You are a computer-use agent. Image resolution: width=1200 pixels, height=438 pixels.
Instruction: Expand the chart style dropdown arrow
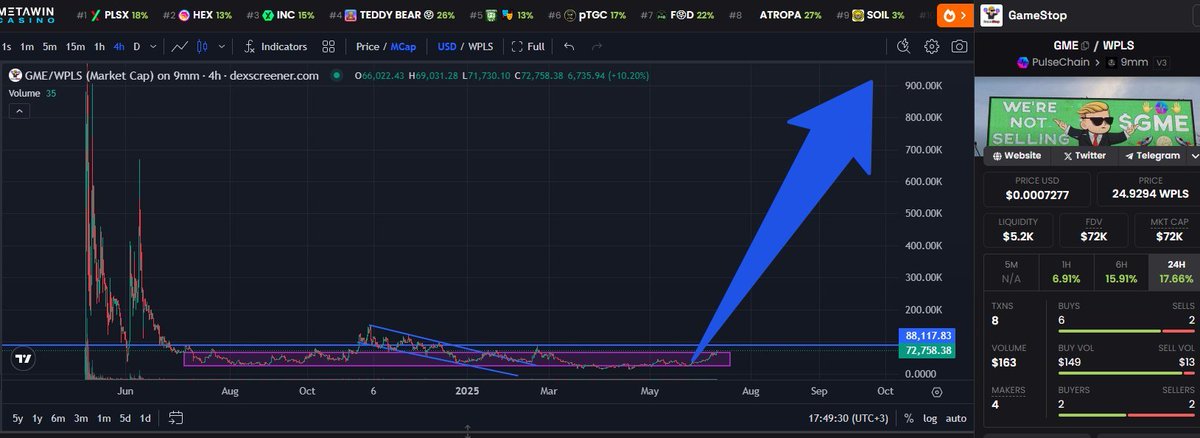pyautogui.click(x=221, y=47)
